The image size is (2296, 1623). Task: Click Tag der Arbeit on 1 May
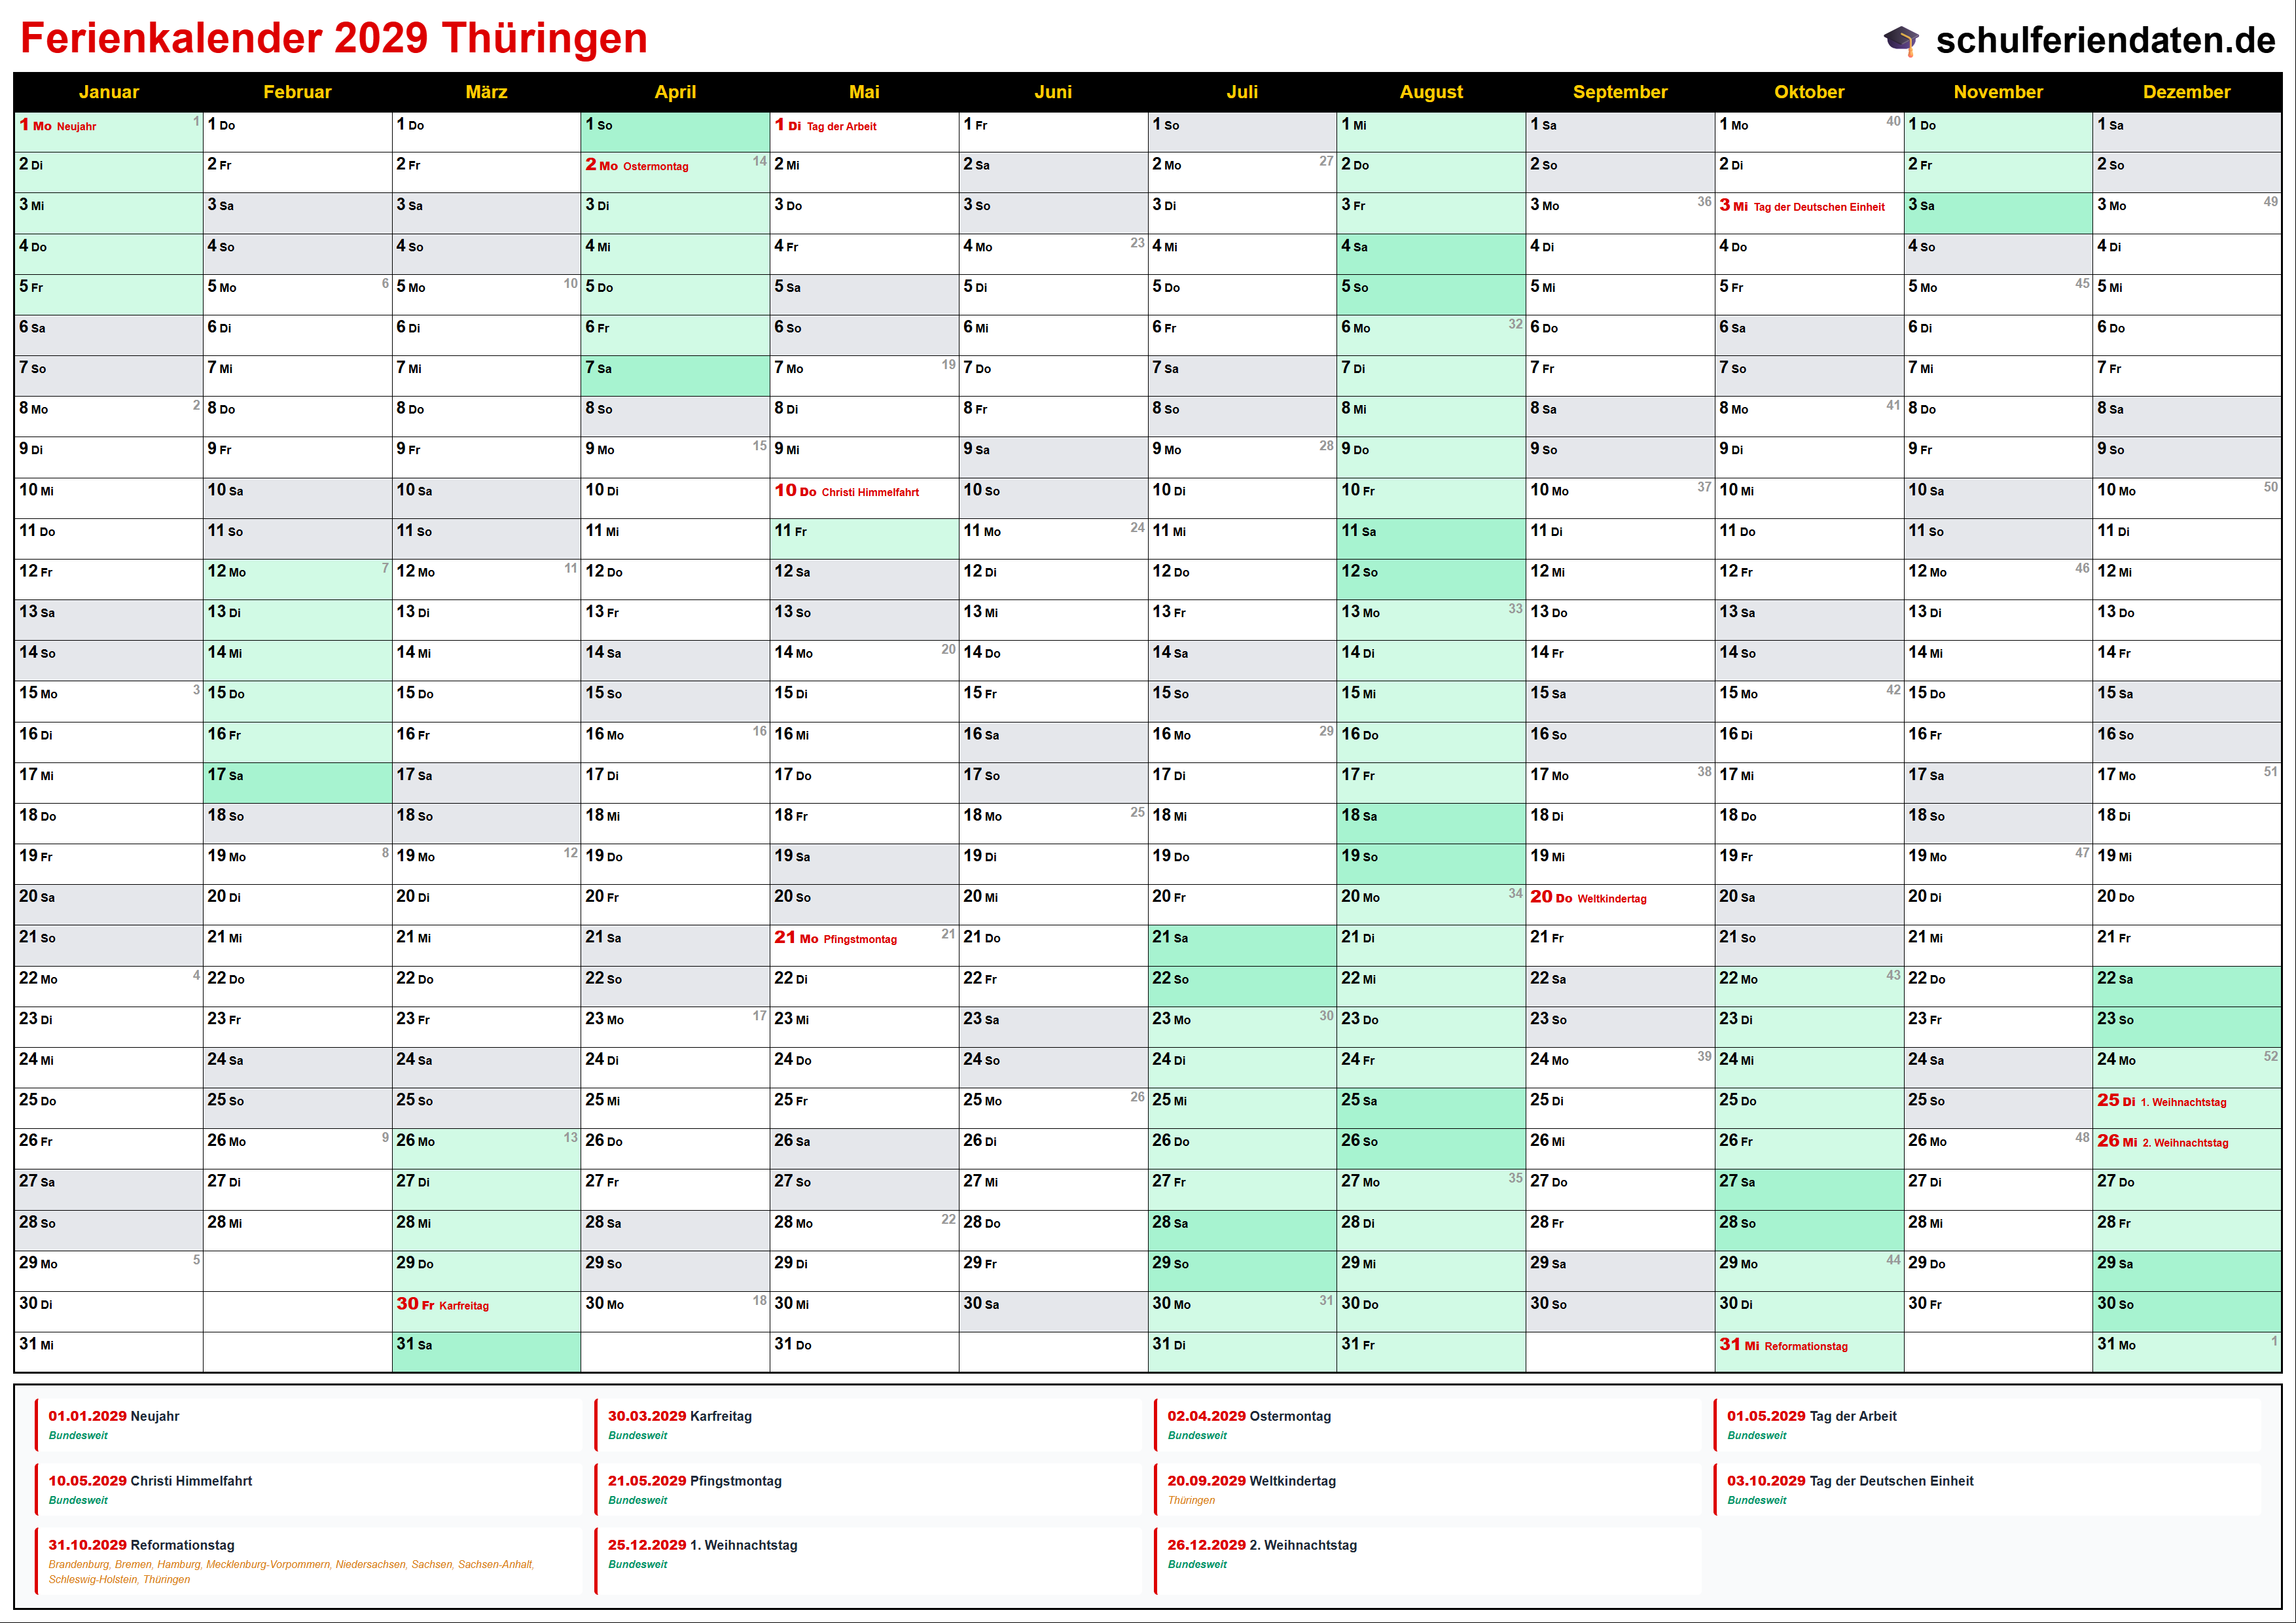(x=841, y=126)
